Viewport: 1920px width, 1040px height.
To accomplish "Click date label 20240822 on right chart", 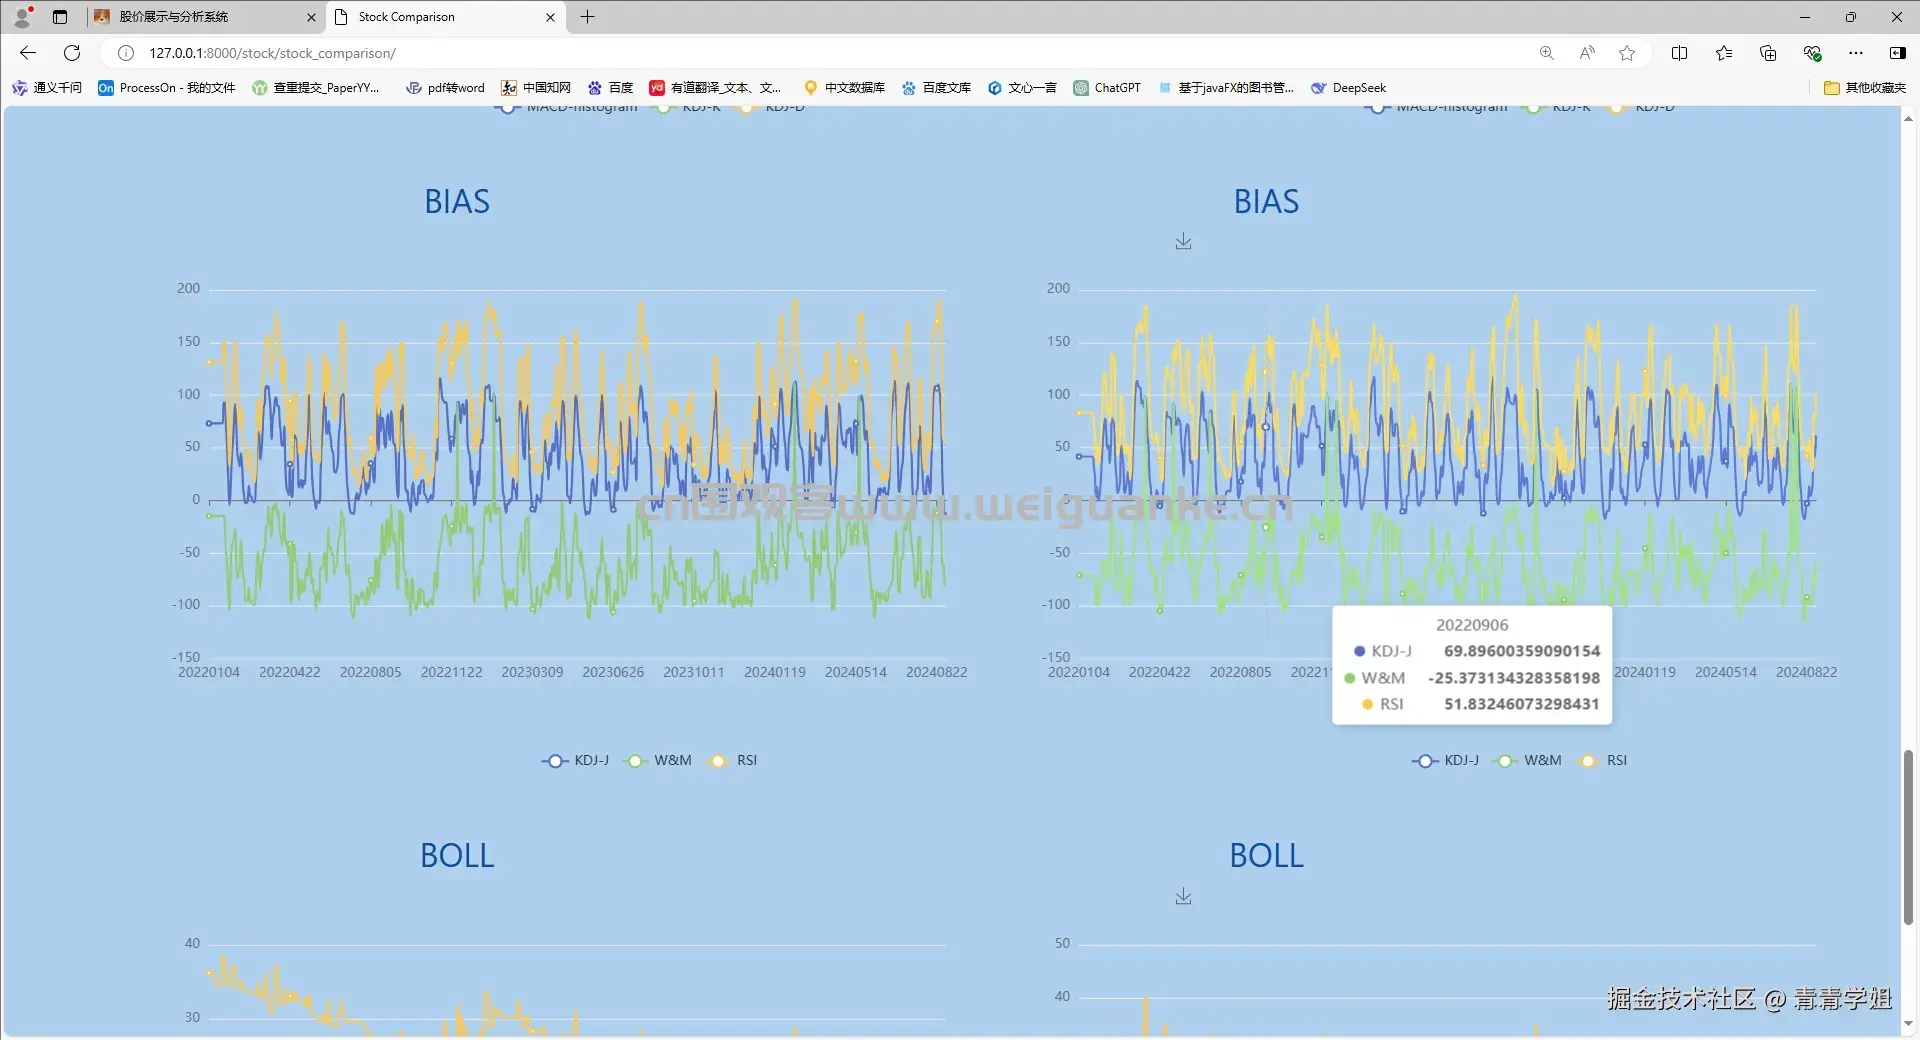I will click(1806, 673).
